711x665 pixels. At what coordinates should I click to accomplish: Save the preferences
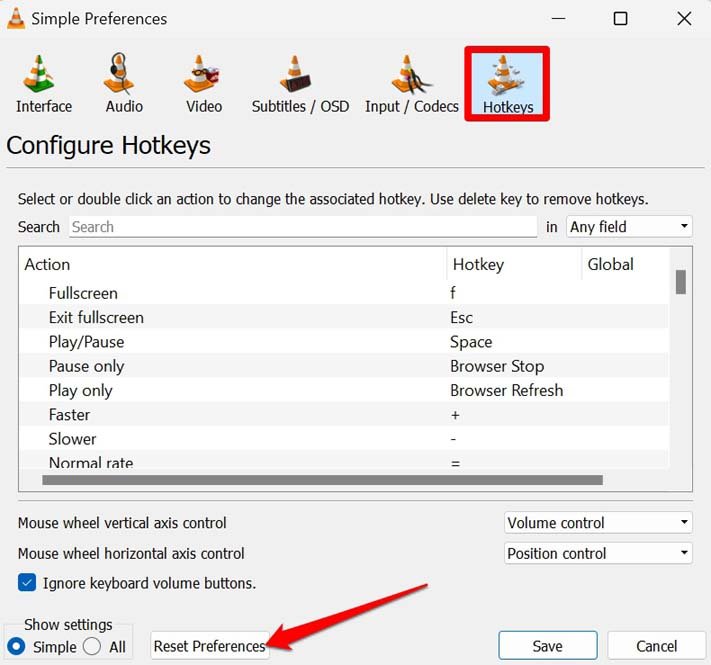coord(548,646)
